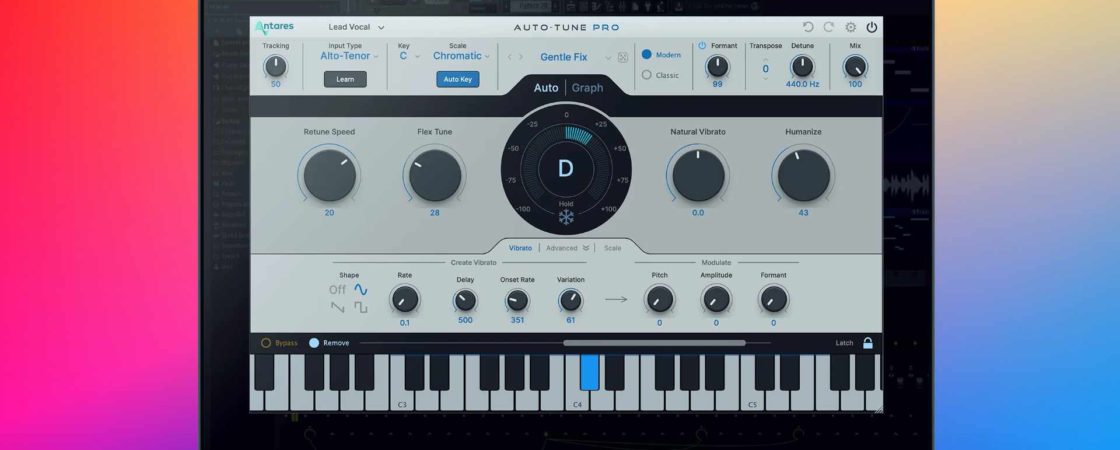Click the Onset Rate knob
Image resolution: width=1120 pixels, height=450 pixels.
click(x=517, y=300)
